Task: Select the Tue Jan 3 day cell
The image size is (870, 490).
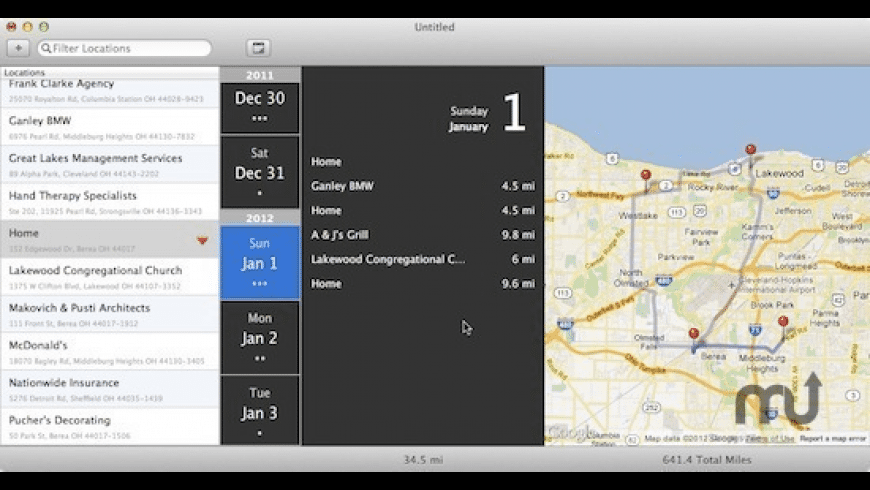Action: pos(260,411)
